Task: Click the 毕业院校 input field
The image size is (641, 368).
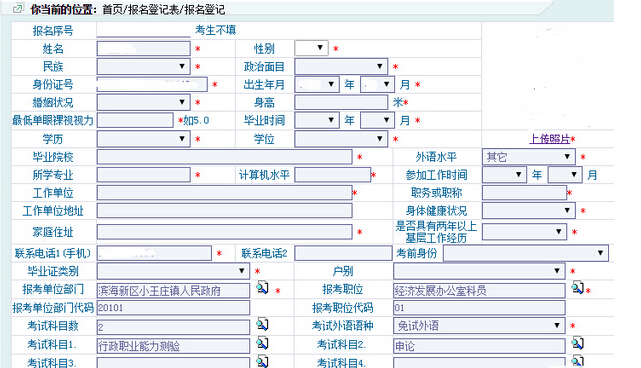Action: coord(224,157)
